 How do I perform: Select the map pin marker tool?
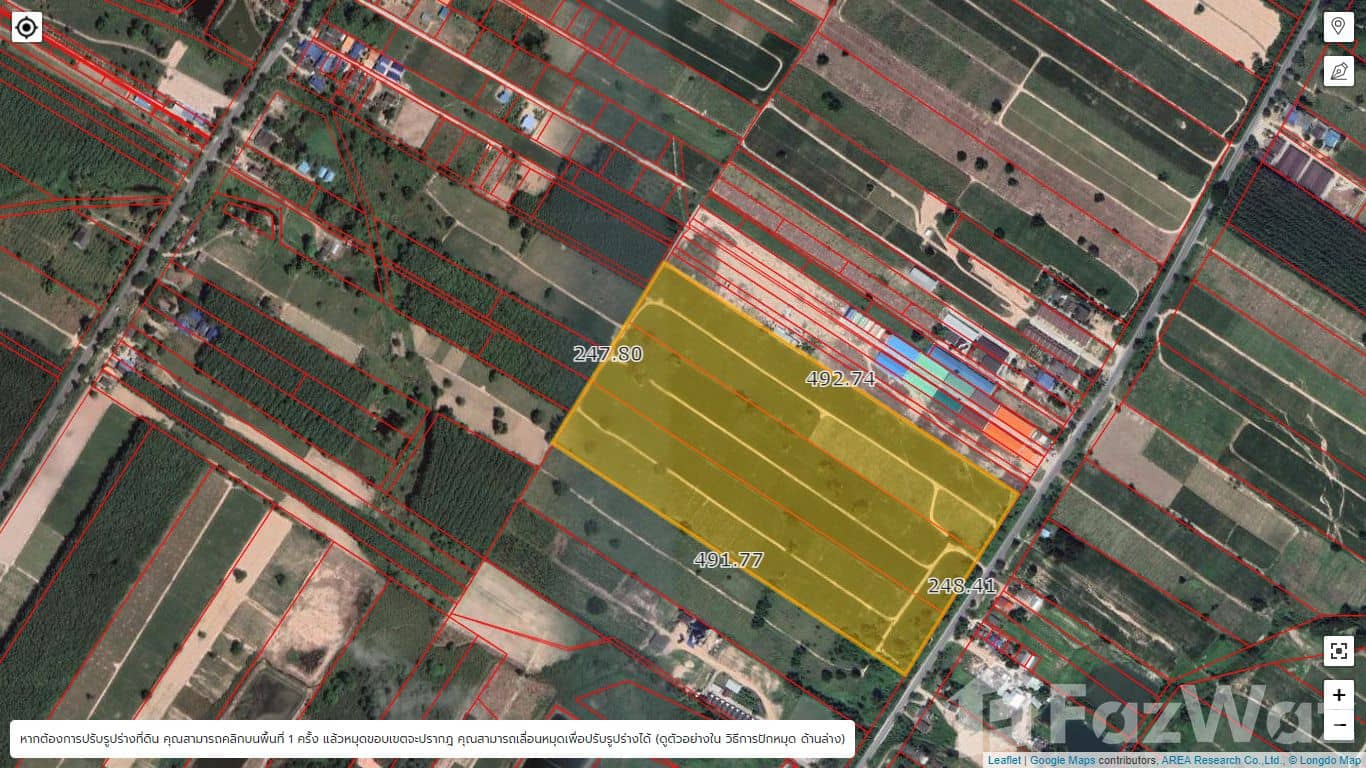click(1338, 27)
